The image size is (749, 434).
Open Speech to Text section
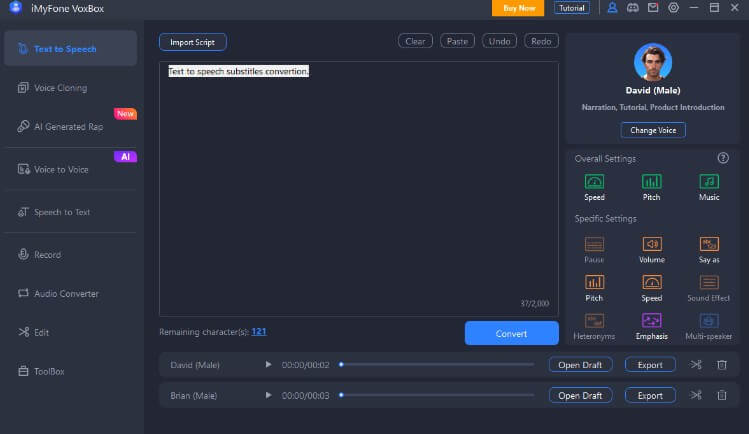54,212
